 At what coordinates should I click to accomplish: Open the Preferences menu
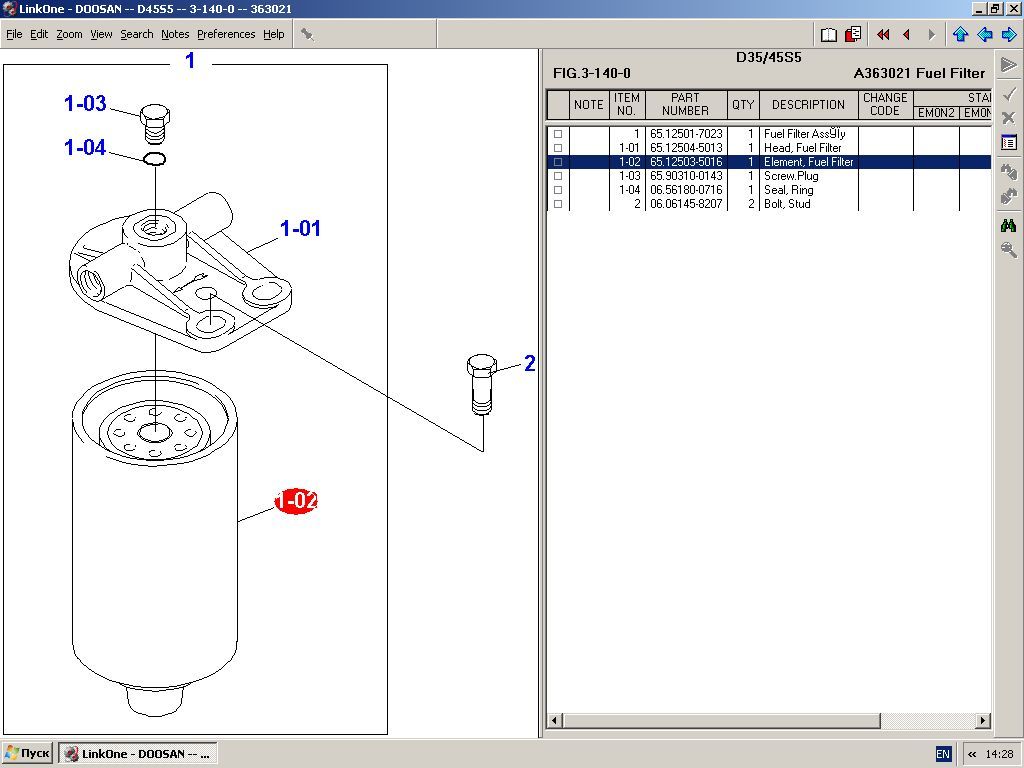pos(225,34)
